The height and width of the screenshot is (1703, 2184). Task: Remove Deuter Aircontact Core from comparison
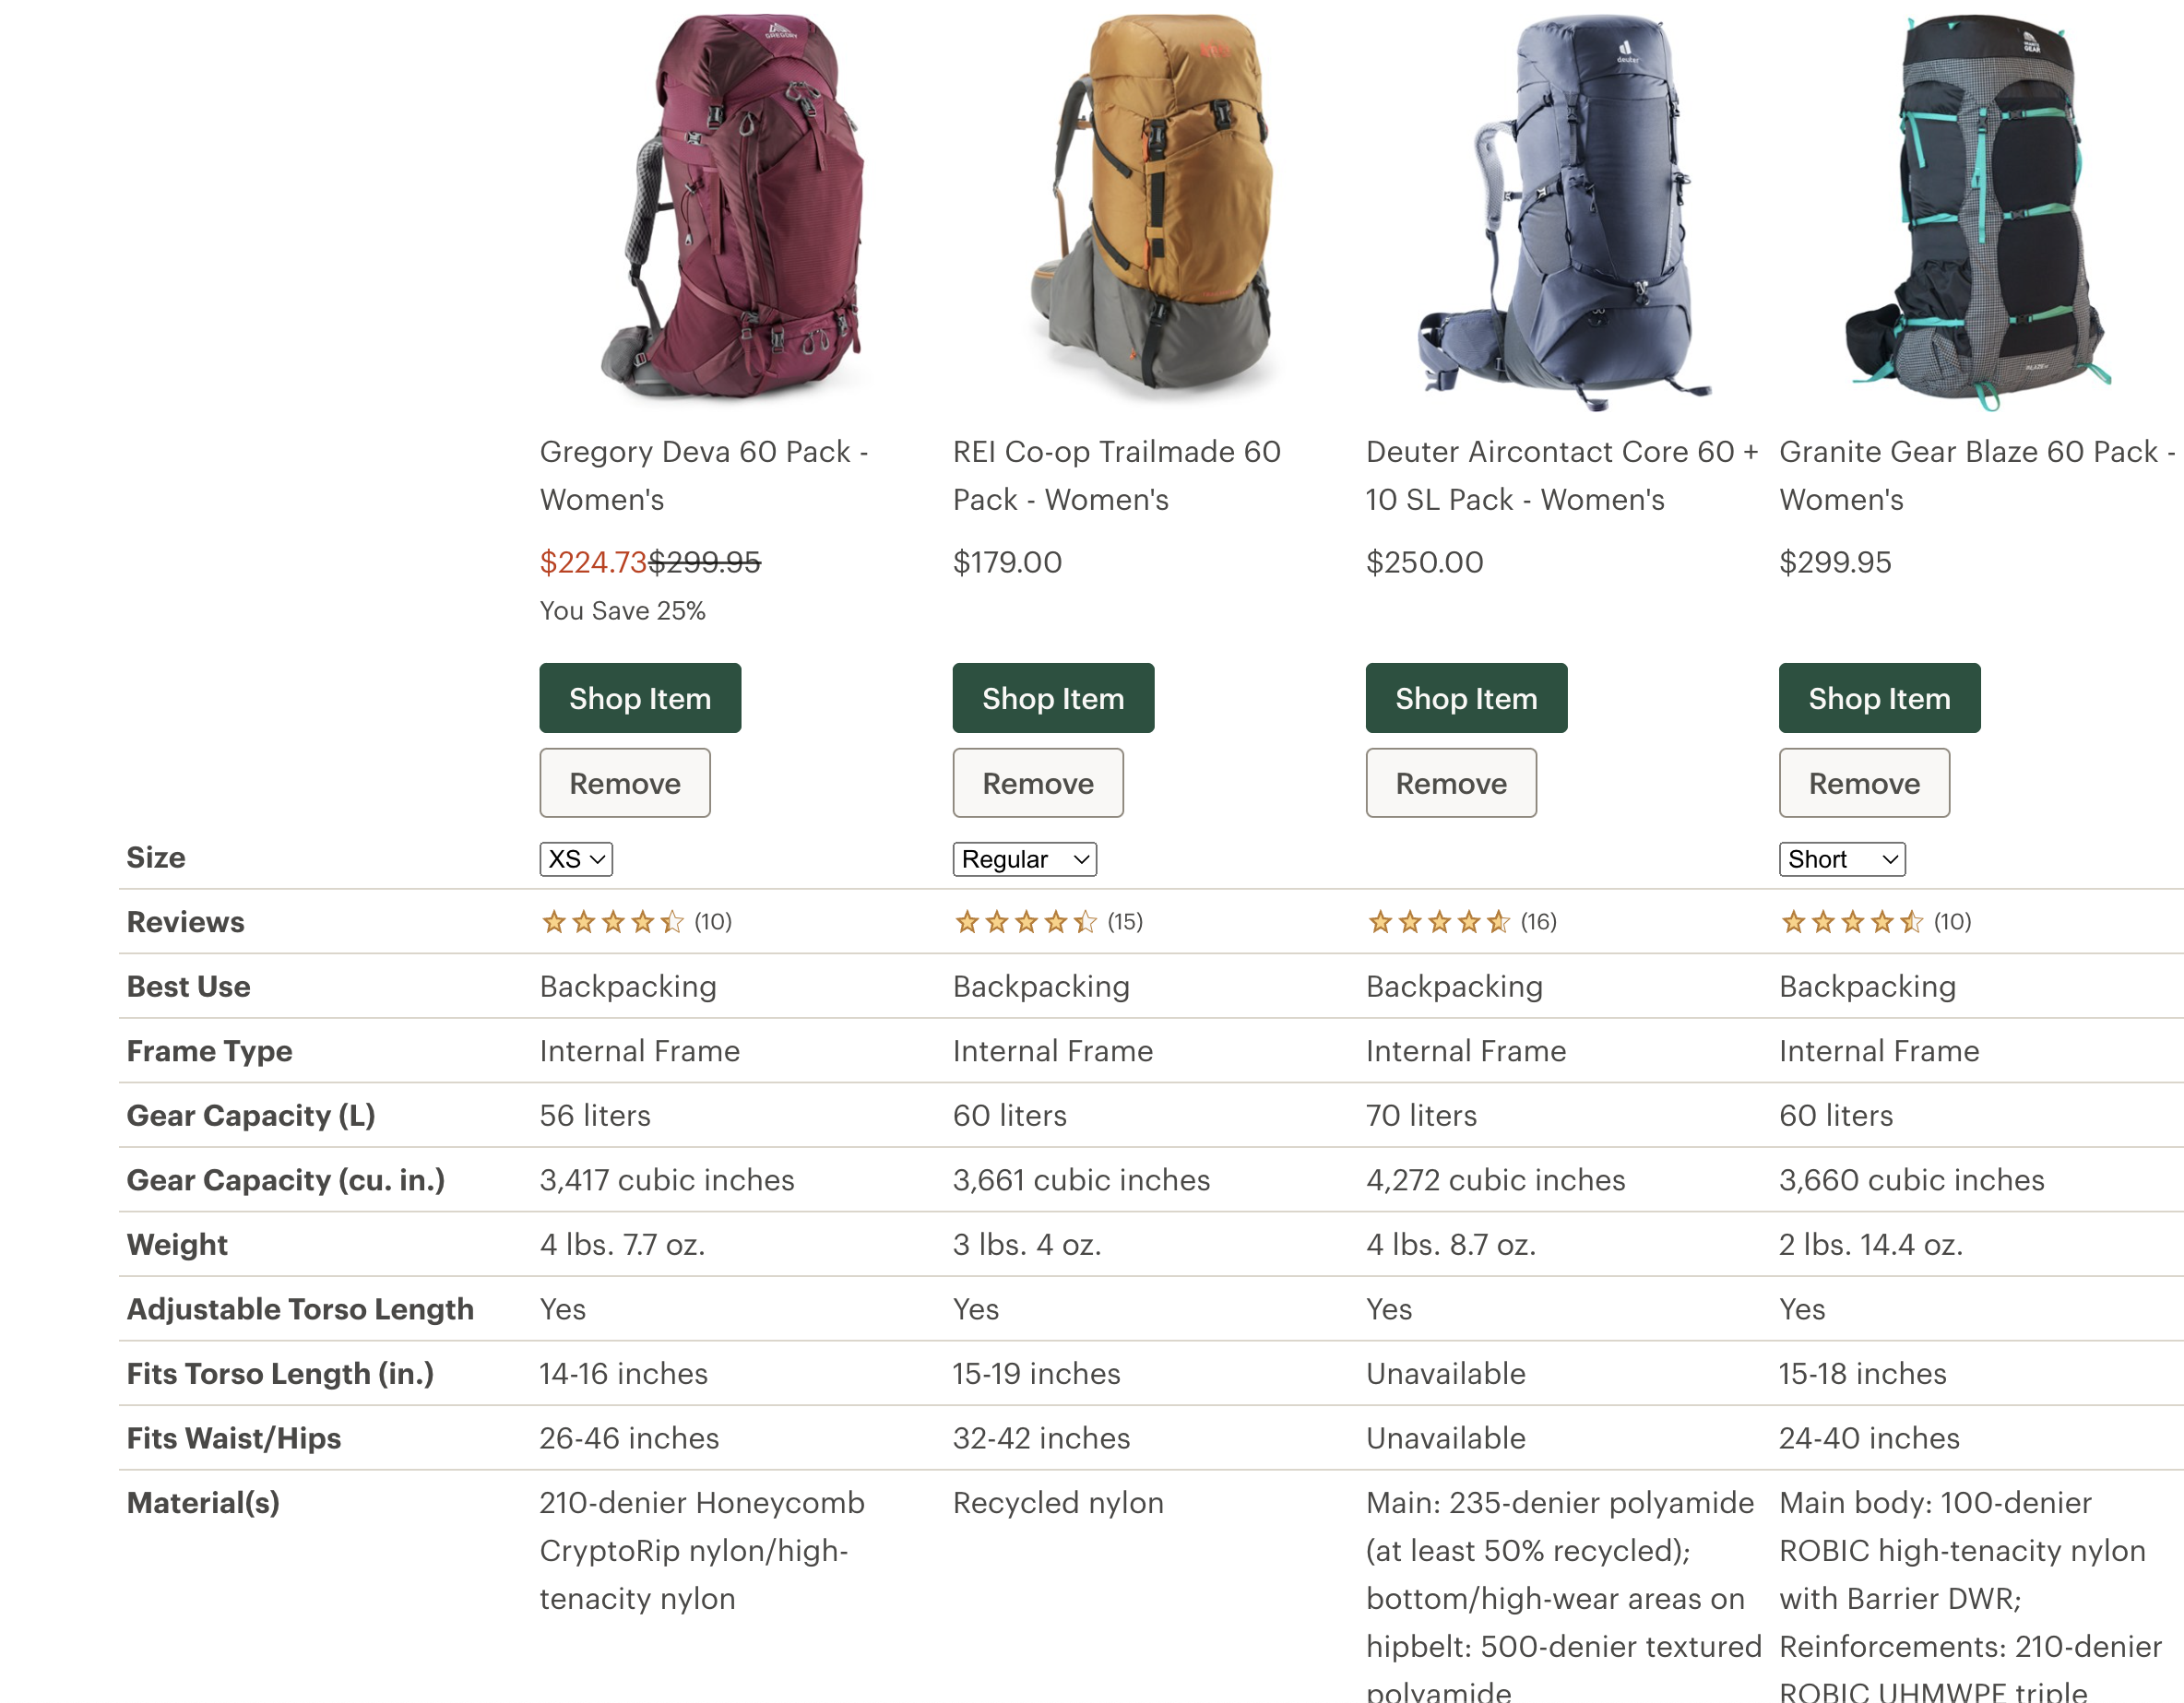point(1451,783)
